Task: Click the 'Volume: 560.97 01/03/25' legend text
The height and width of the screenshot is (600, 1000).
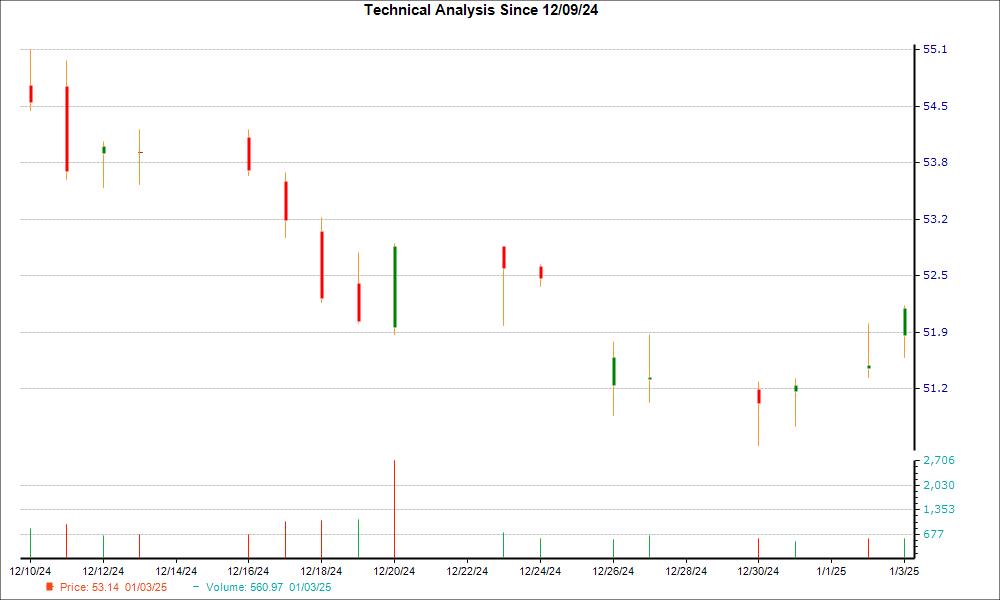Action: click(268, 587)
